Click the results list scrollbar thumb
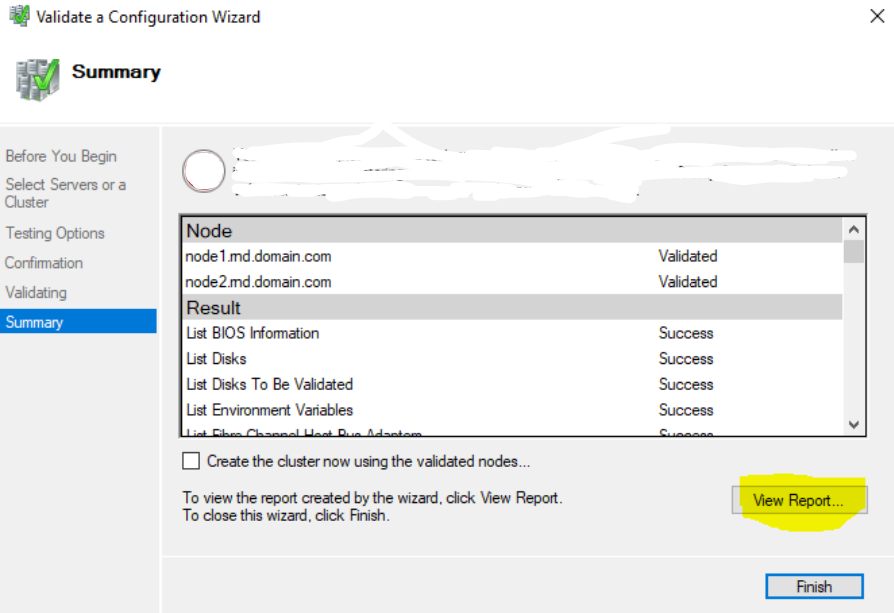 coord(854,252)
